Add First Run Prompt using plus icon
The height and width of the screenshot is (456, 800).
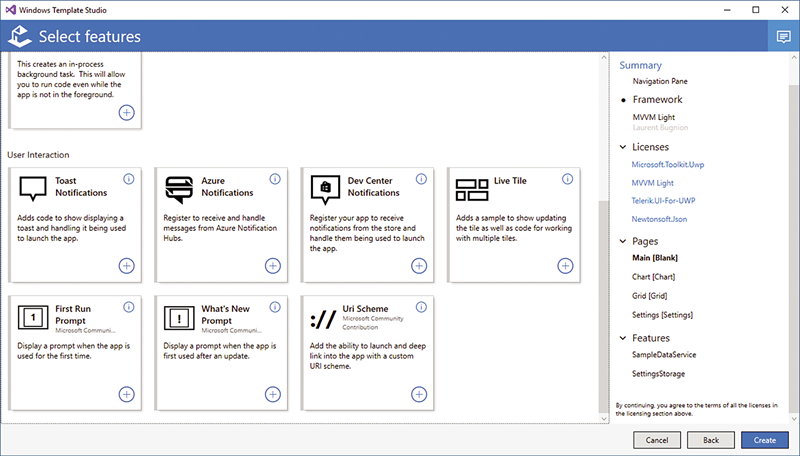127,394
